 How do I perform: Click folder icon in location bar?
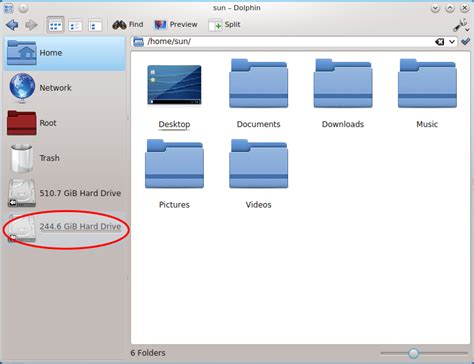pos(138,42)
